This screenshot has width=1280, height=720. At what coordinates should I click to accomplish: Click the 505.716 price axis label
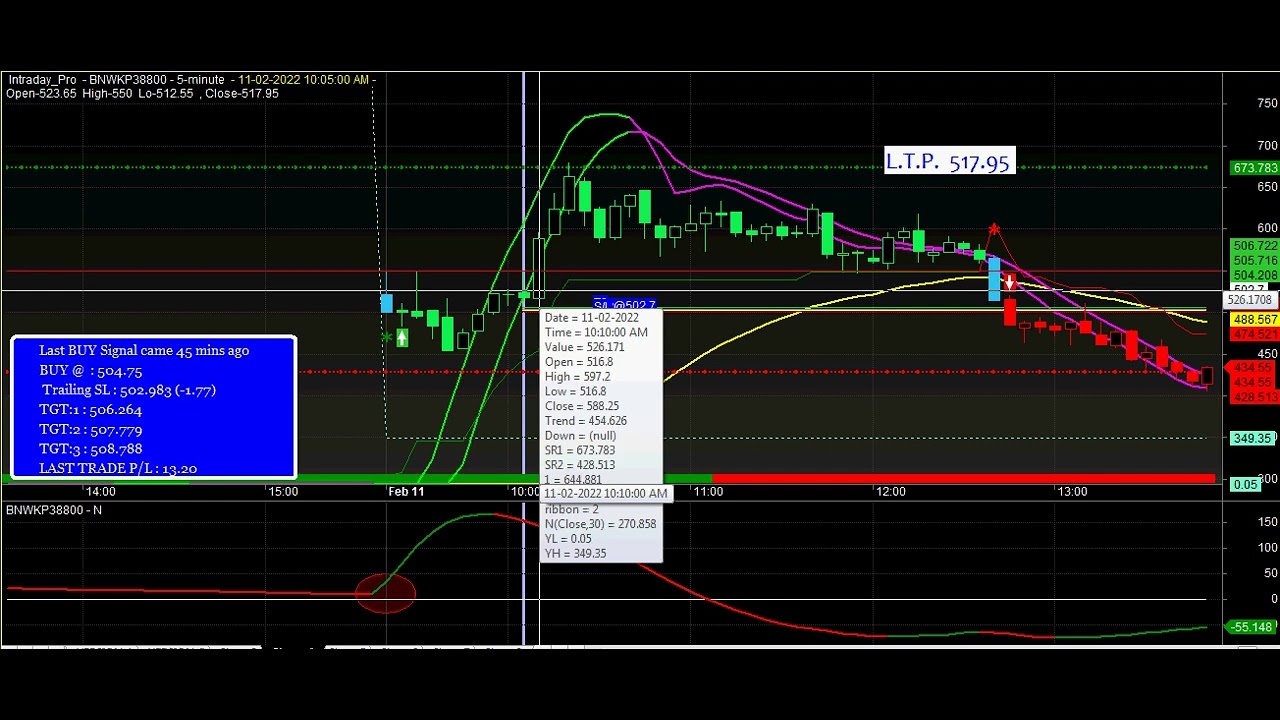pos(1254,260)
